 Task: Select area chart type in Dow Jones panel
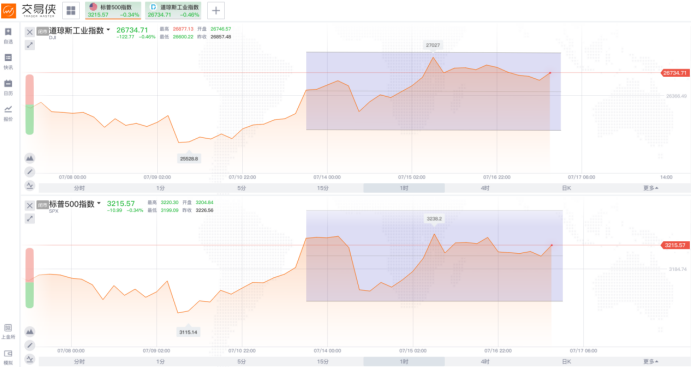(30, 158)
